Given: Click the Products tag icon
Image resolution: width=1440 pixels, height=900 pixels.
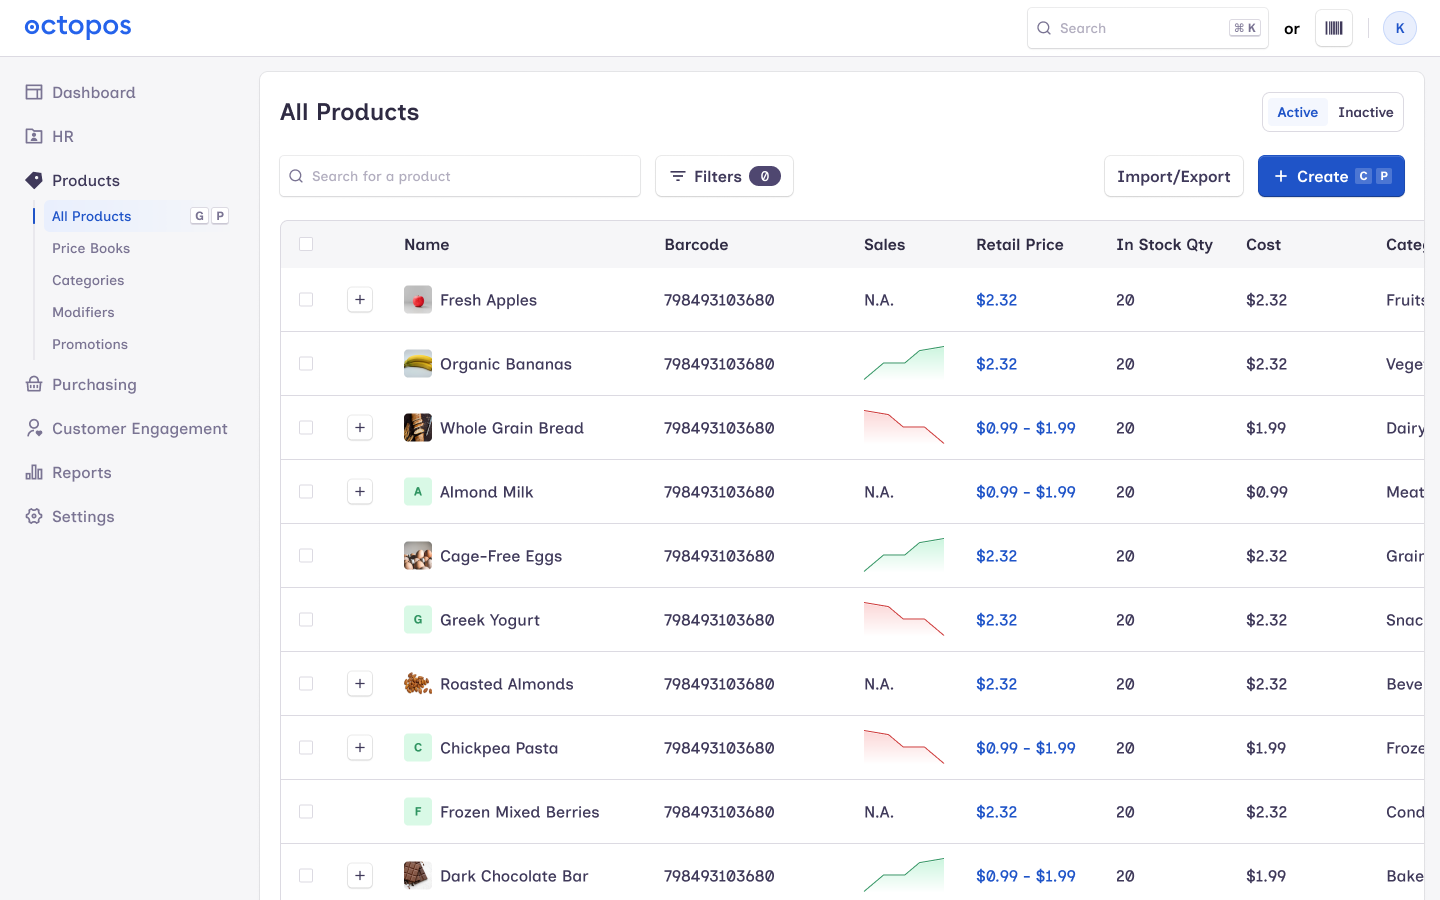Looking at the screenshot, I should (x=34, y=180).
